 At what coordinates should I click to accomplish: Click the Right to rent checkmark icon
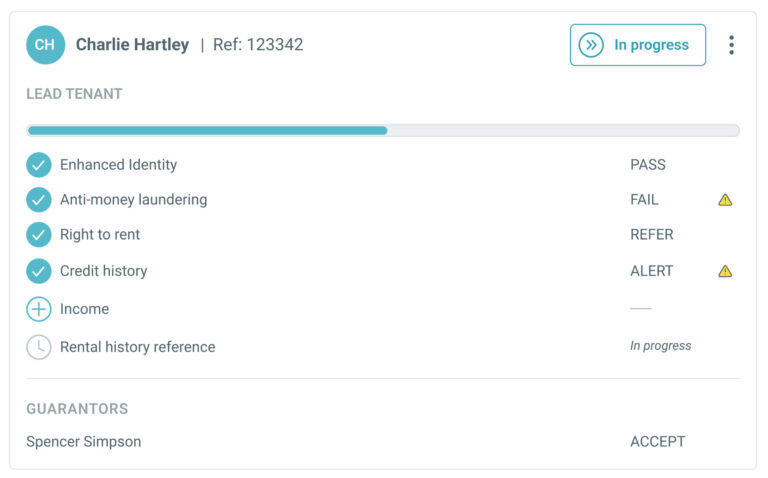click(39, 235)
